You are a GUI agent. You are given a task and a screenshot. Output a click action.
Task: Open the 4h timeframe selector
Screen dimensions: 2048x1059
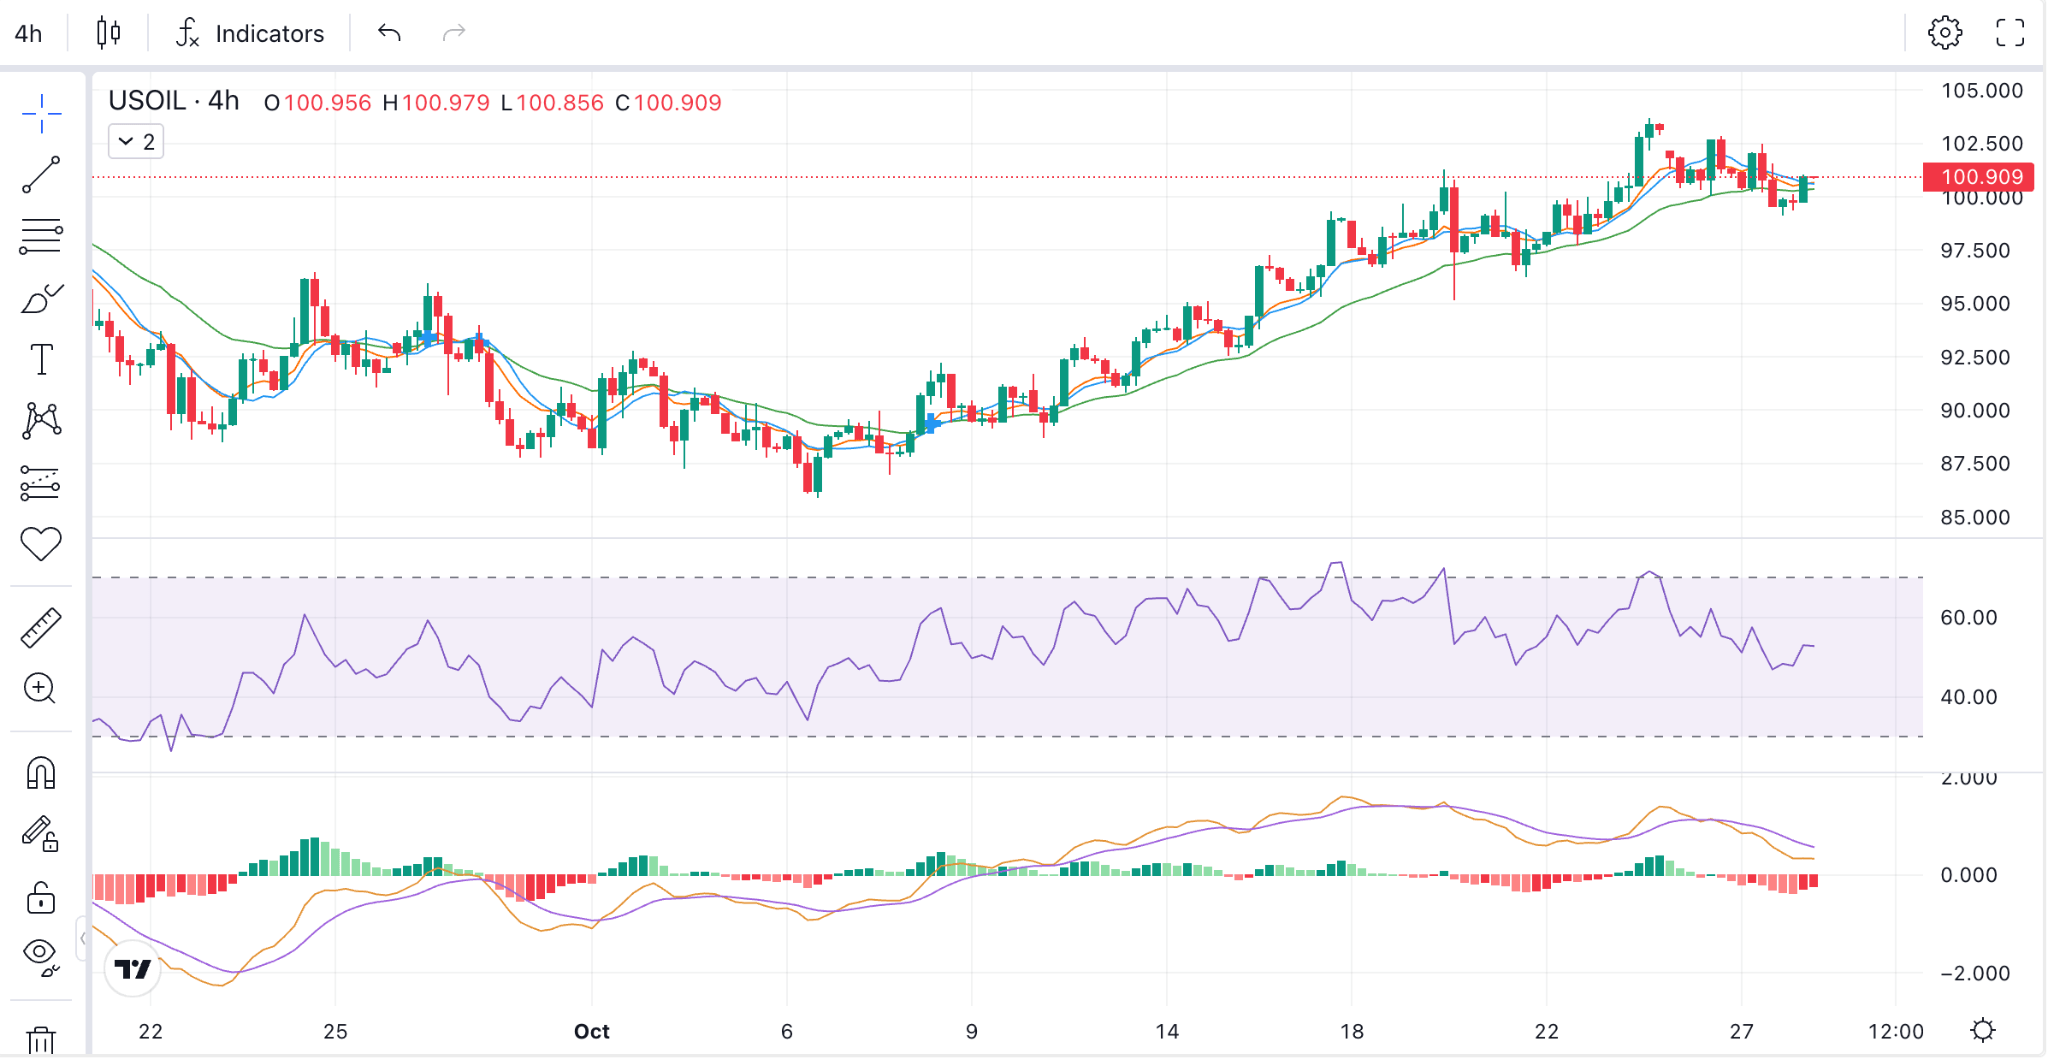click(x=29, y=34)
